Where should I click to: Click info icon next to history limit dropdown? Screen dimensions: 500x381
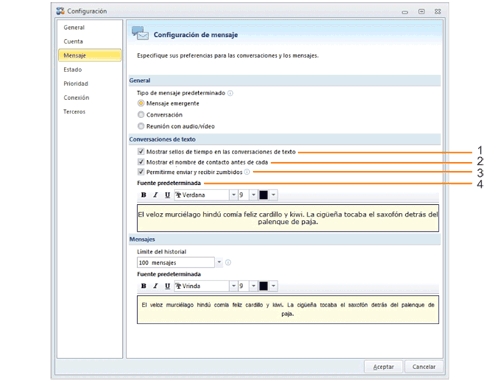pyautogui.click(x=228, y=263)
